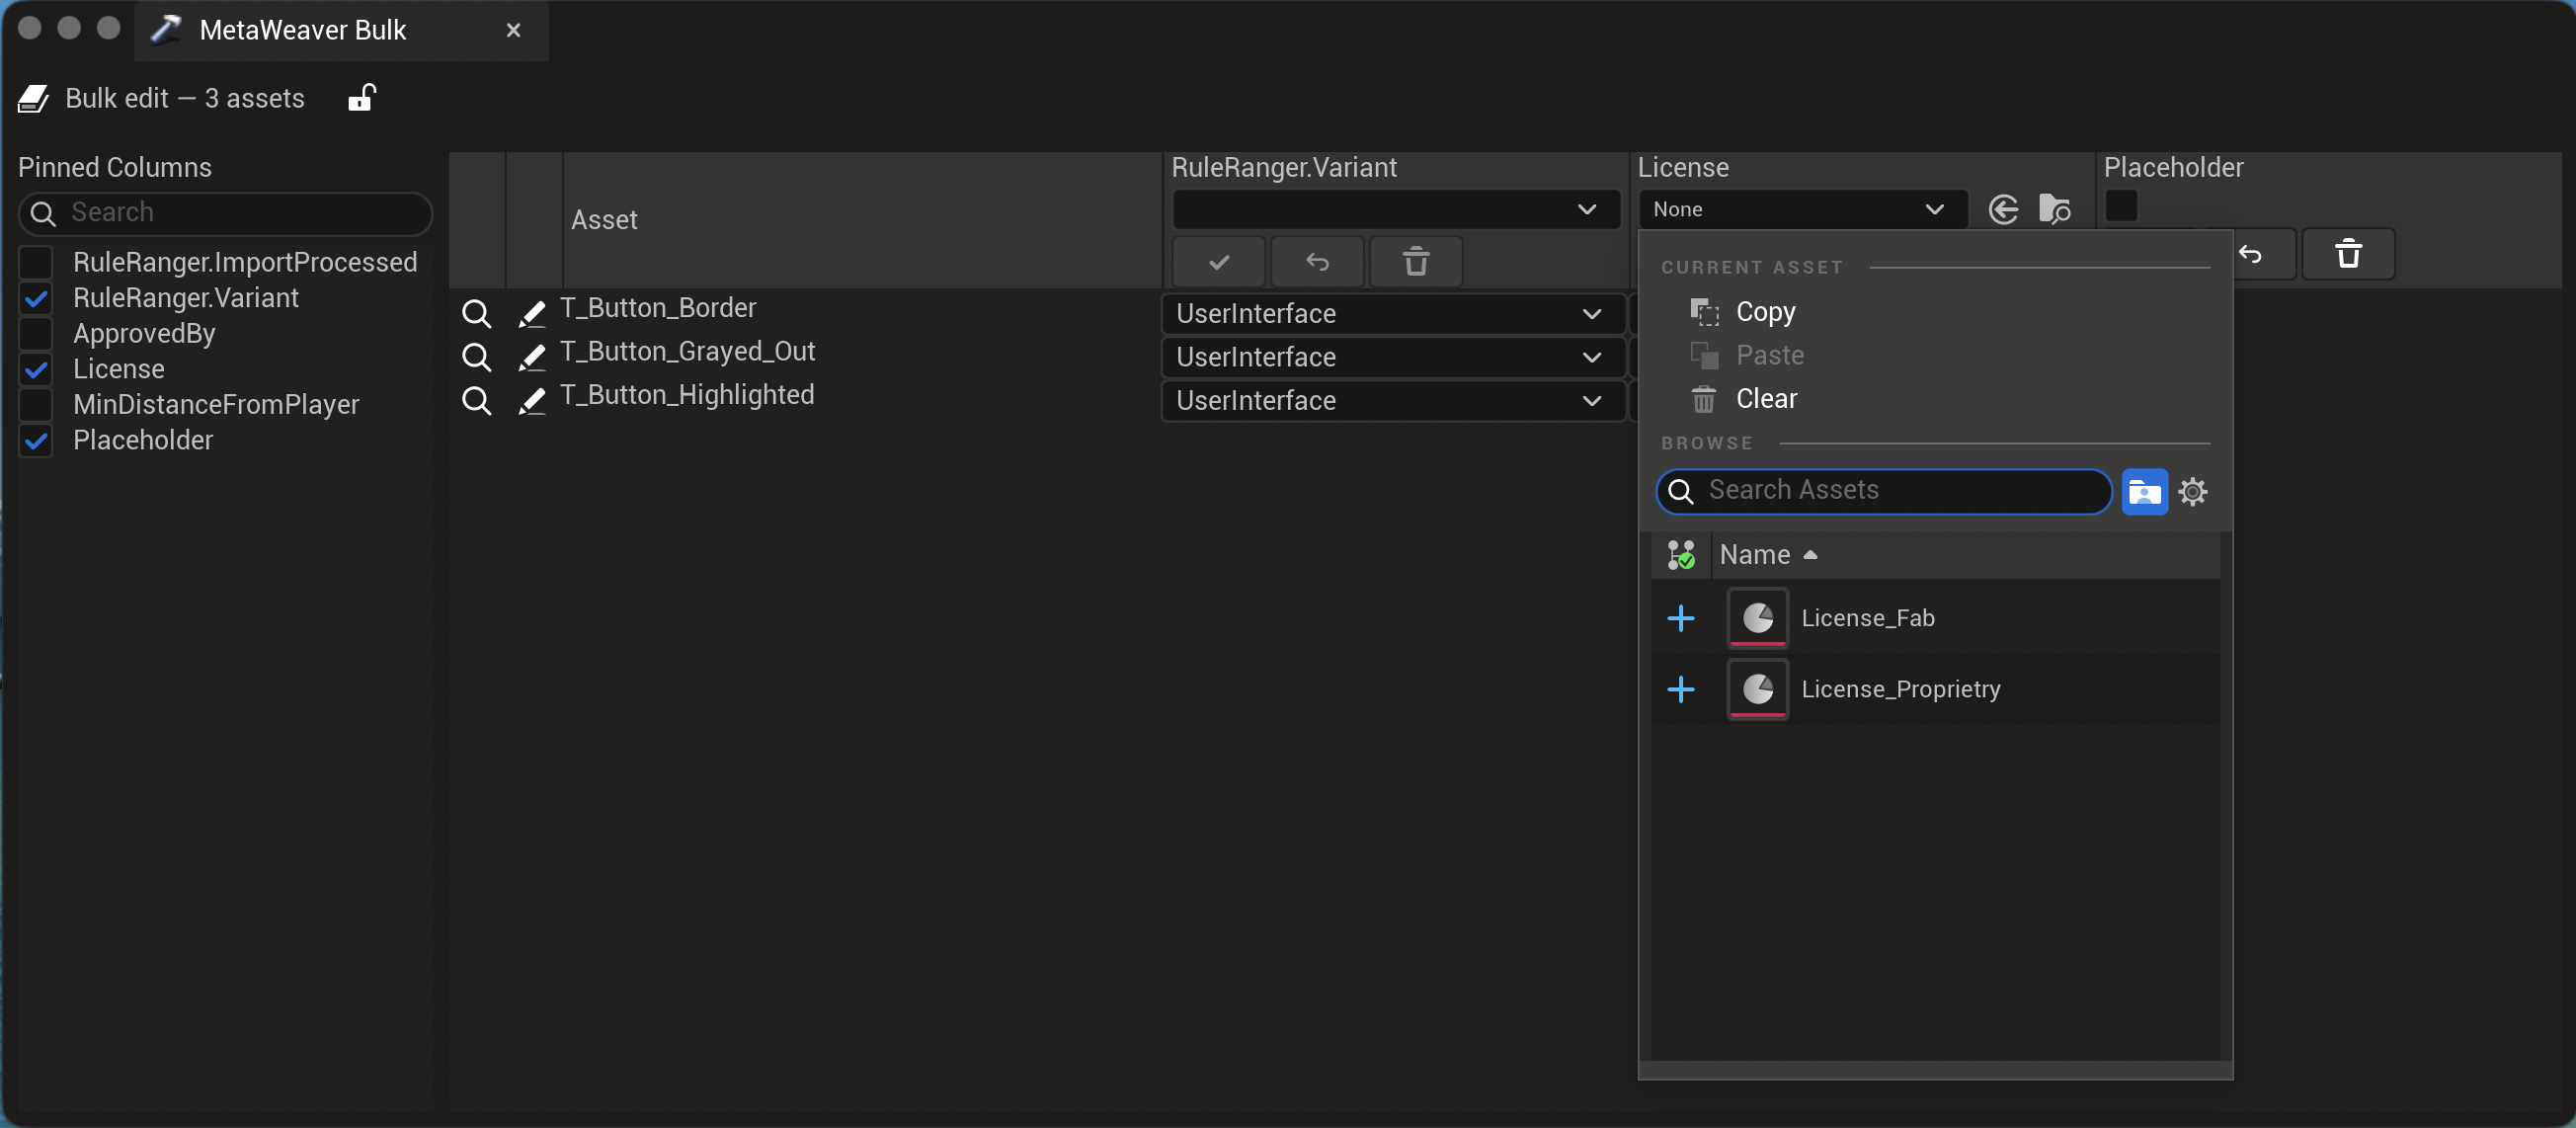The height and width of the screenshot is (1128, 2576).
Task: Click the use-selected-asset arrow icon beside License dropdown
Action: [x=2004, y=209]
